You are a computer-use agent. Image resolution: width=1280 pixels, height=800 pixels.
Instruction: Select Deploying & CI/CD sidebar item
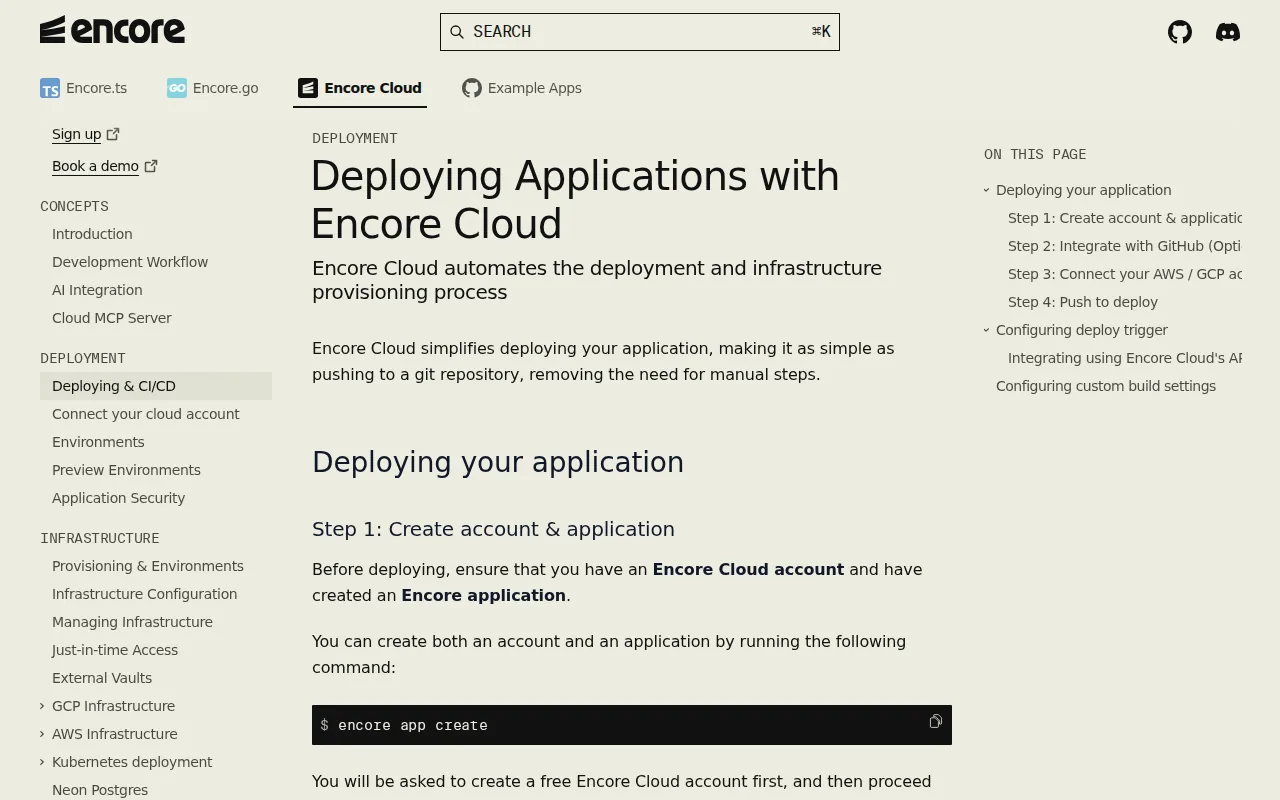coord(156,386)
